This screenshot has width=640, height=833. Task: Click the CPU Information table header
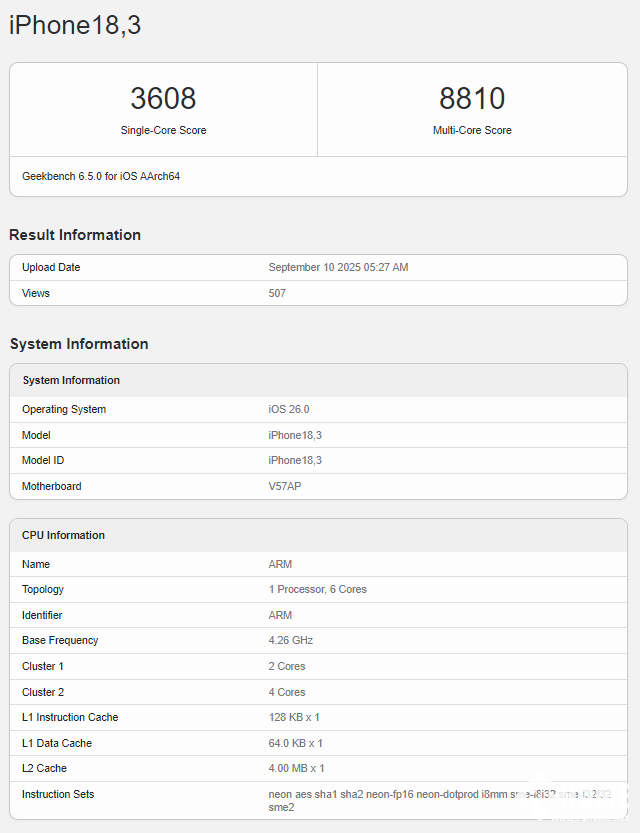tap(63, 536)
